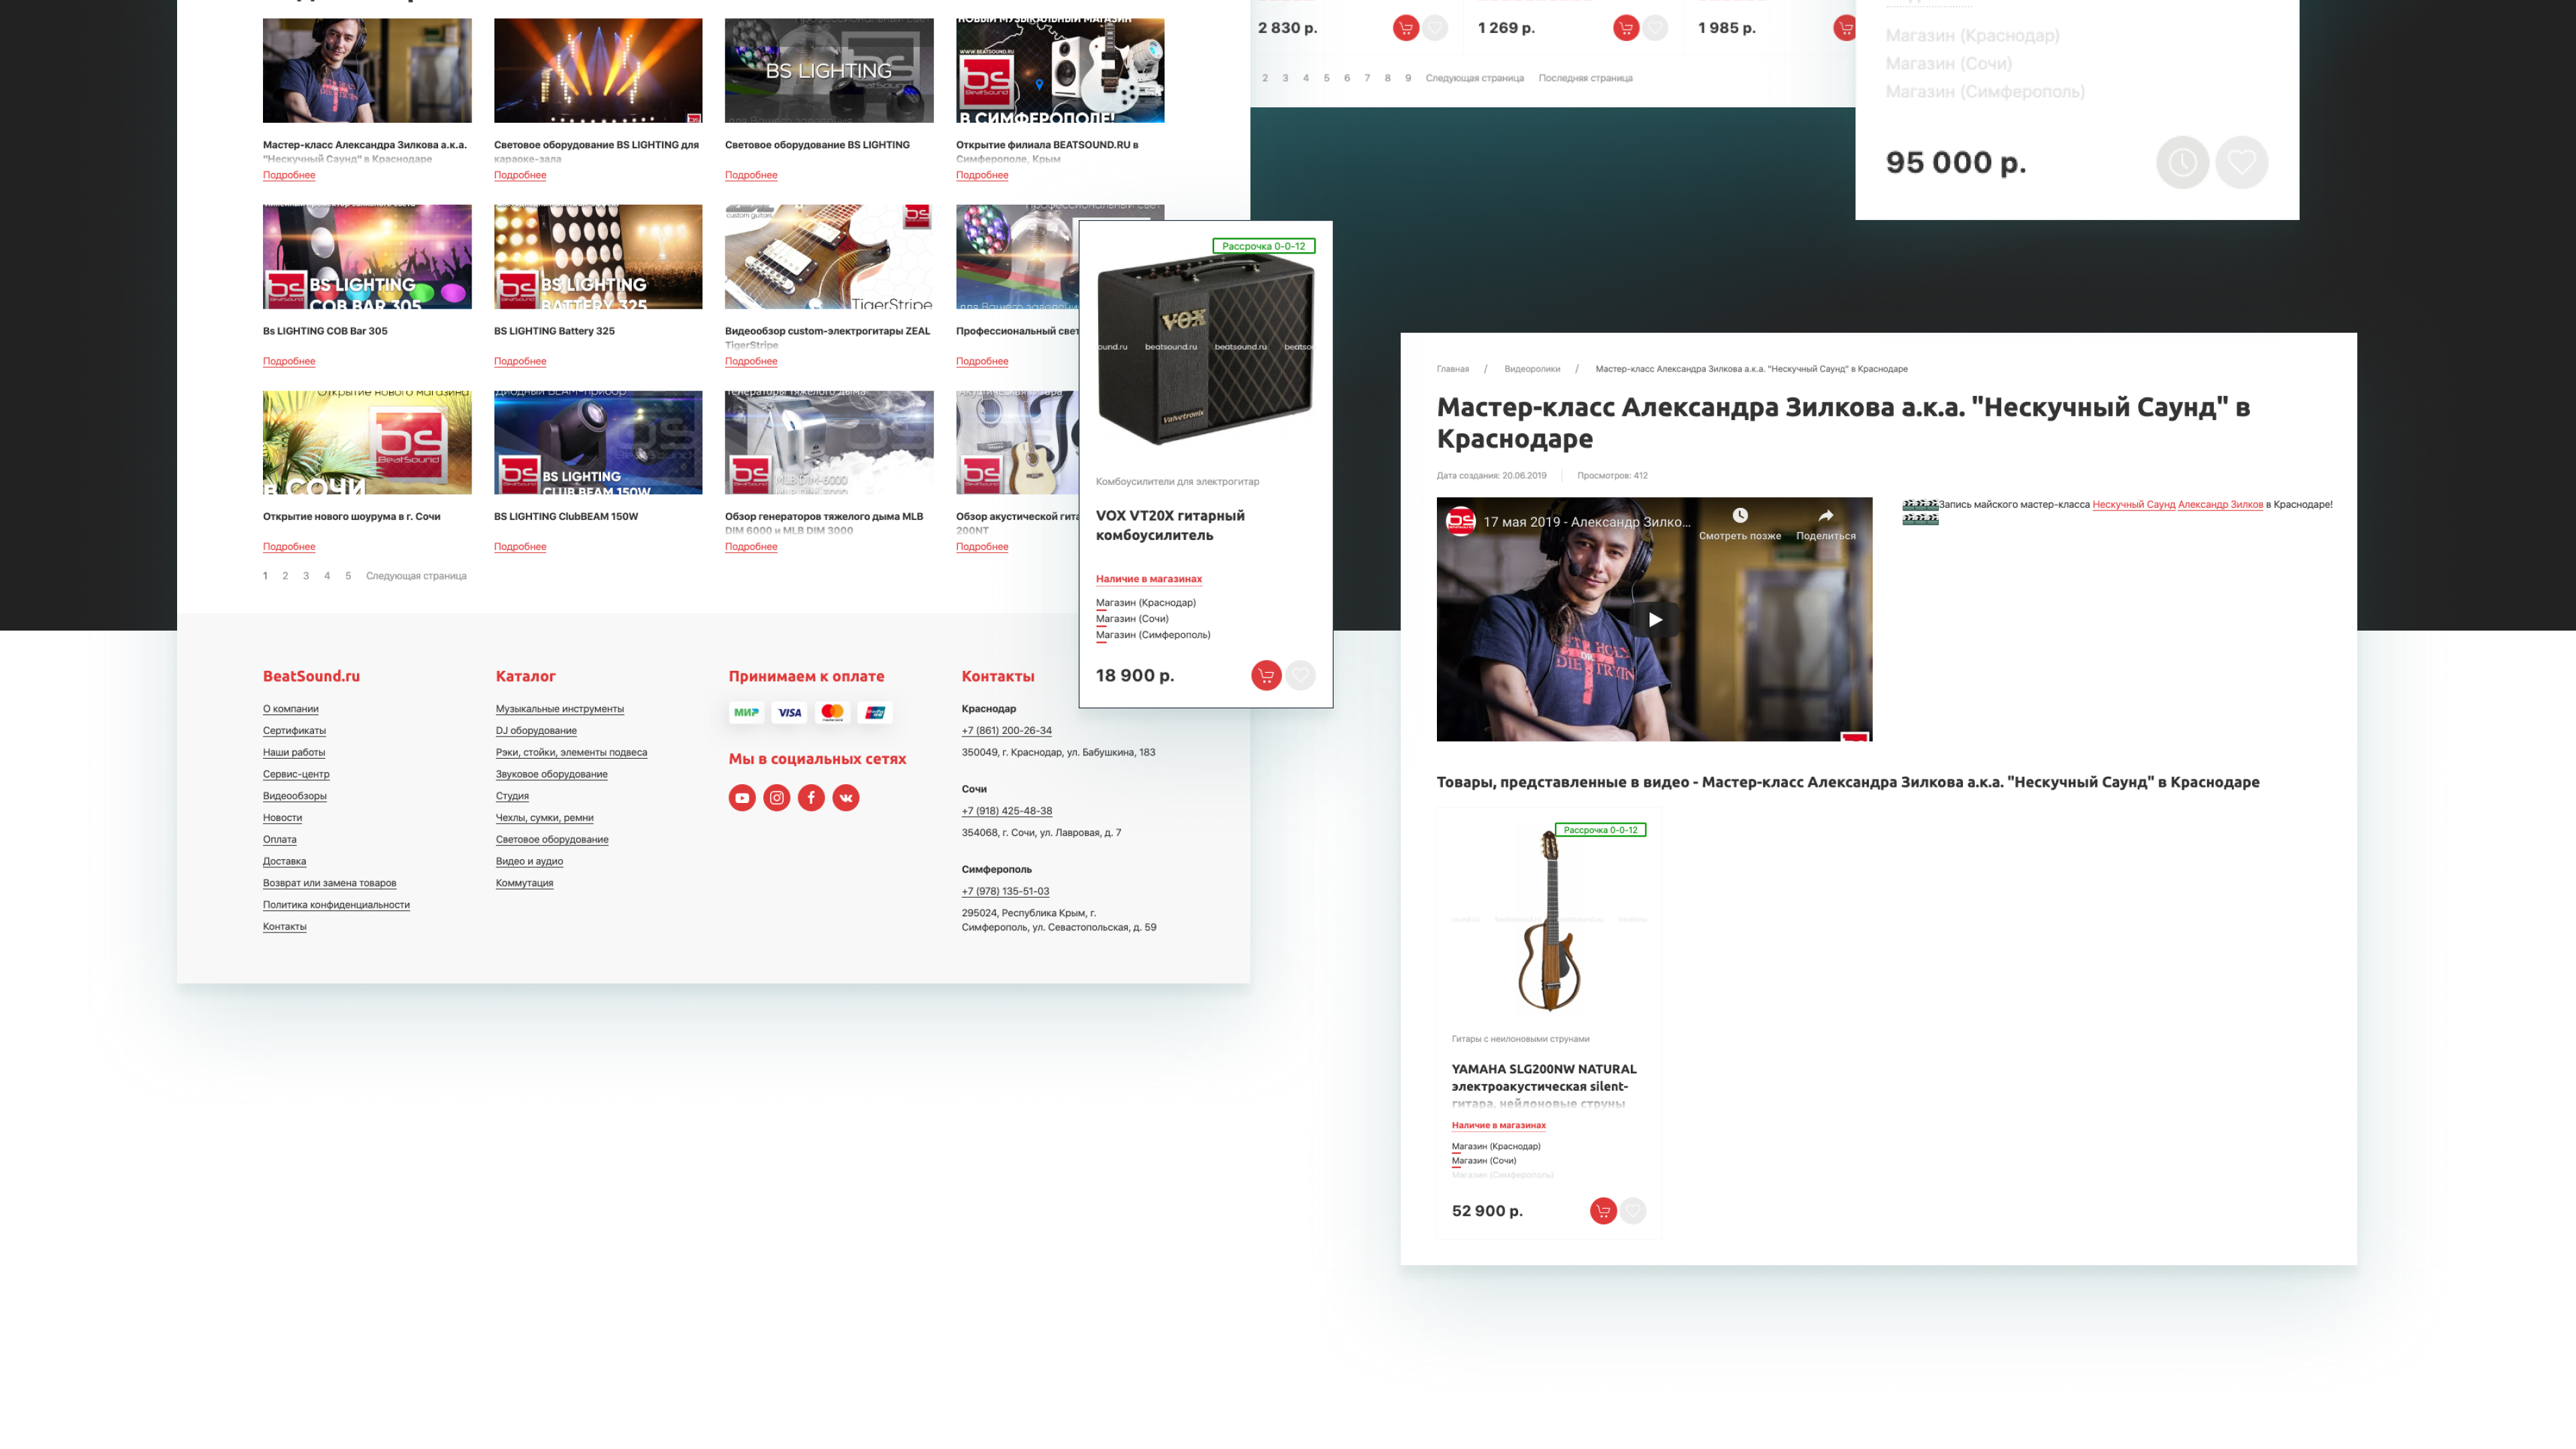Open YouTube social icon in footer
This screenshot has height=1449, width=2576.
click(742, 797)
